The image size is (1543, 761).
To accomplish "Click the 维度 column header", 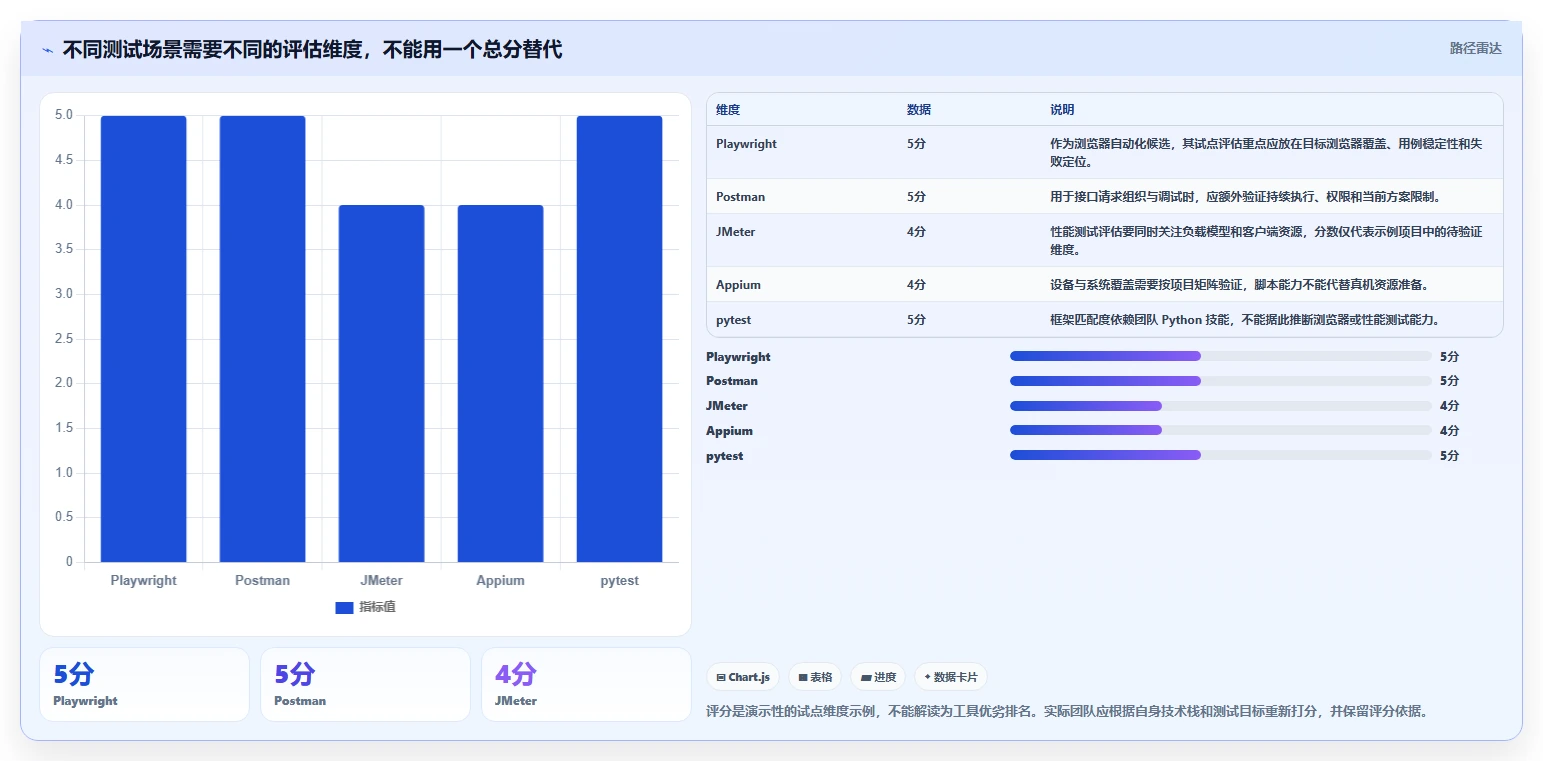I will [728, 110].
